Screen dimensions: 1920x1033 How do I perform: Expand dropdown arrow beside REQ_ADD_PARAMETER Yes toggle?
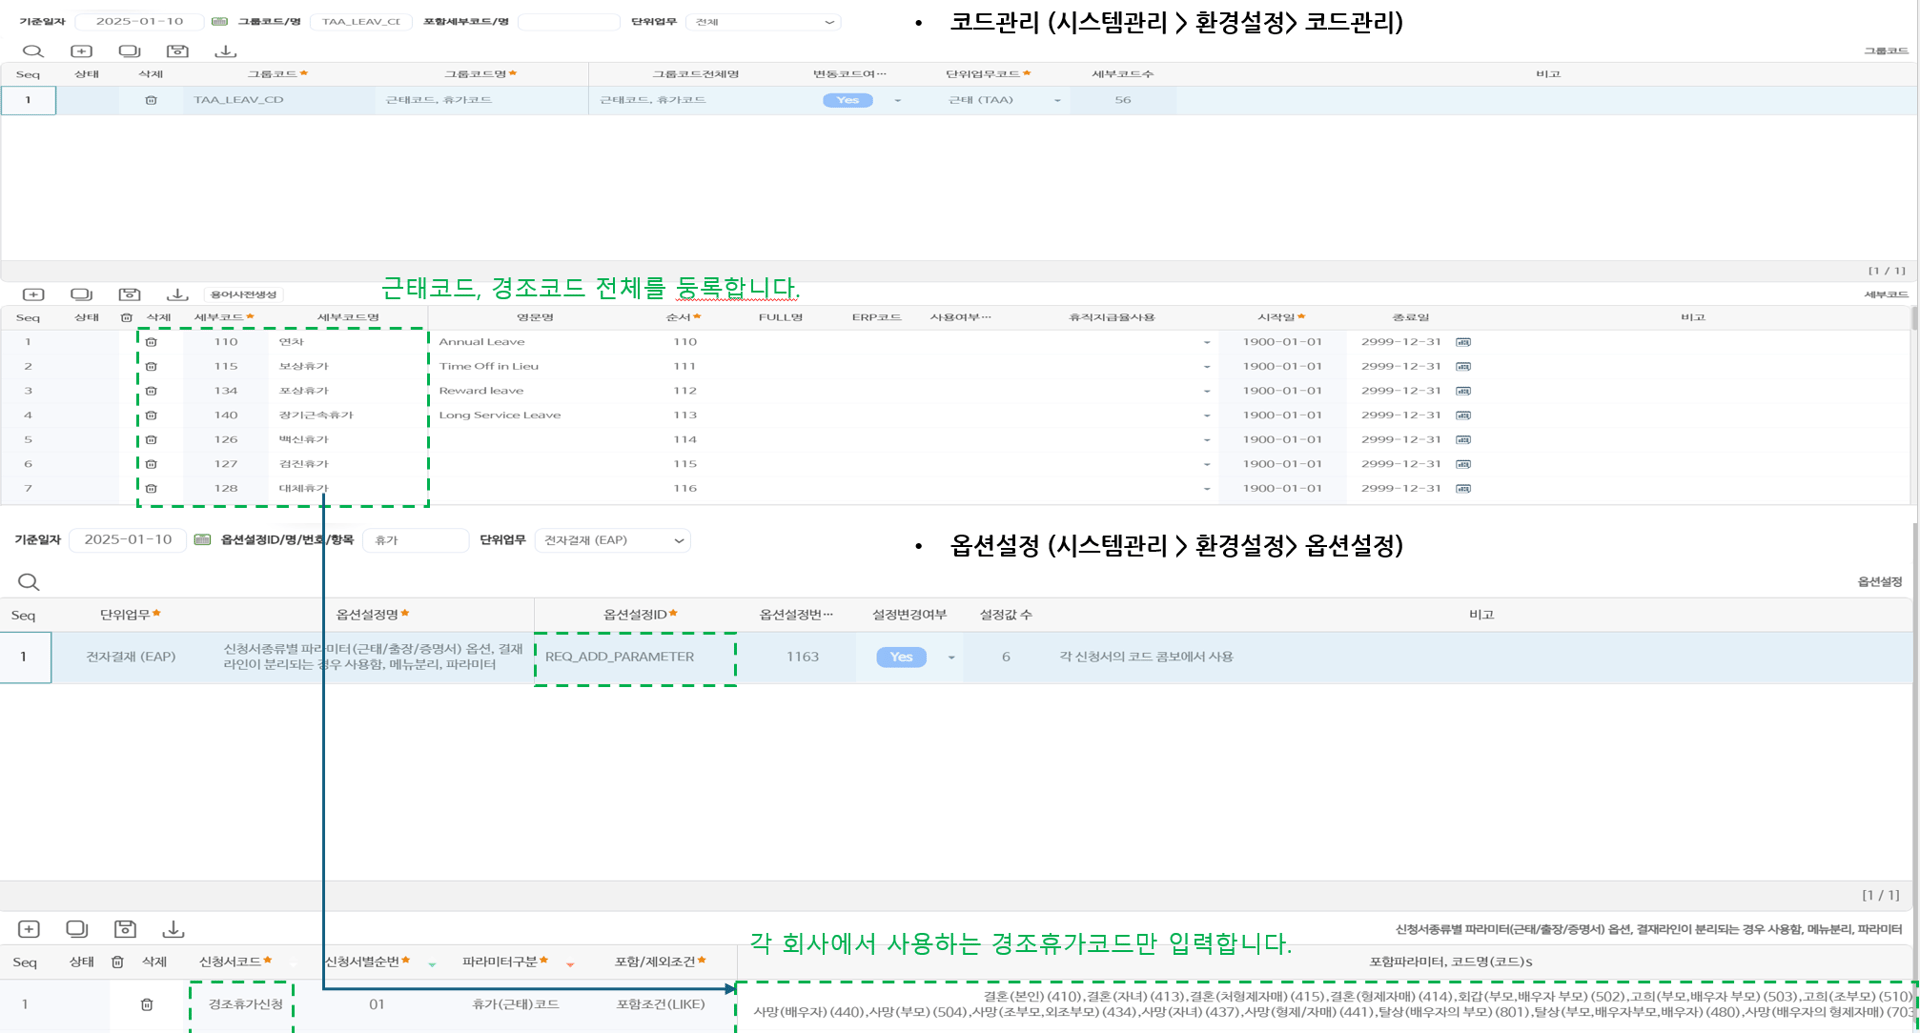click(x=951, y=658)
